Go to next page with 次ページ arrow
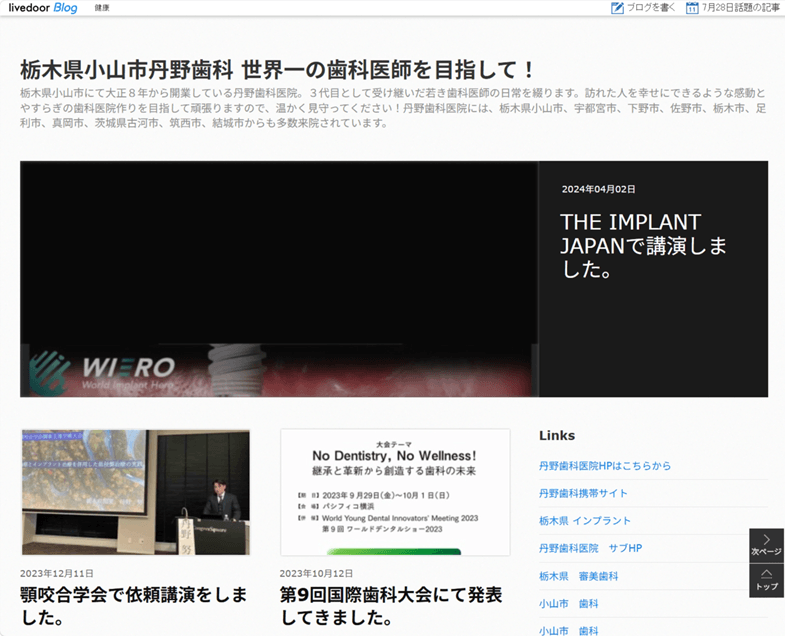 pos(766,545)
